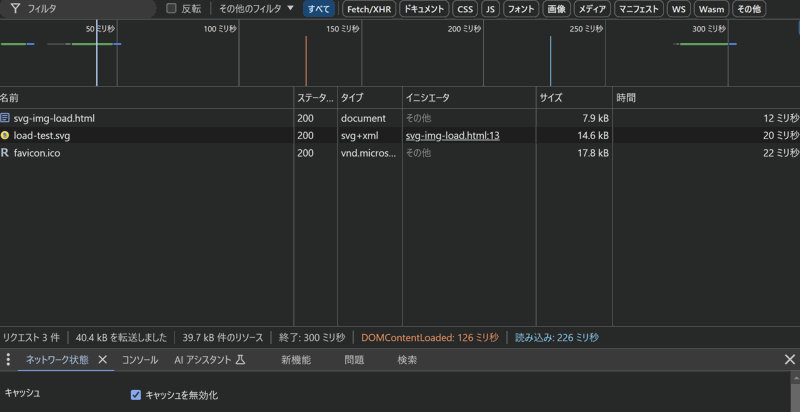
Task: Click the favicon.ico row icon
Action: pyautogui.click(x=5, y=153)
